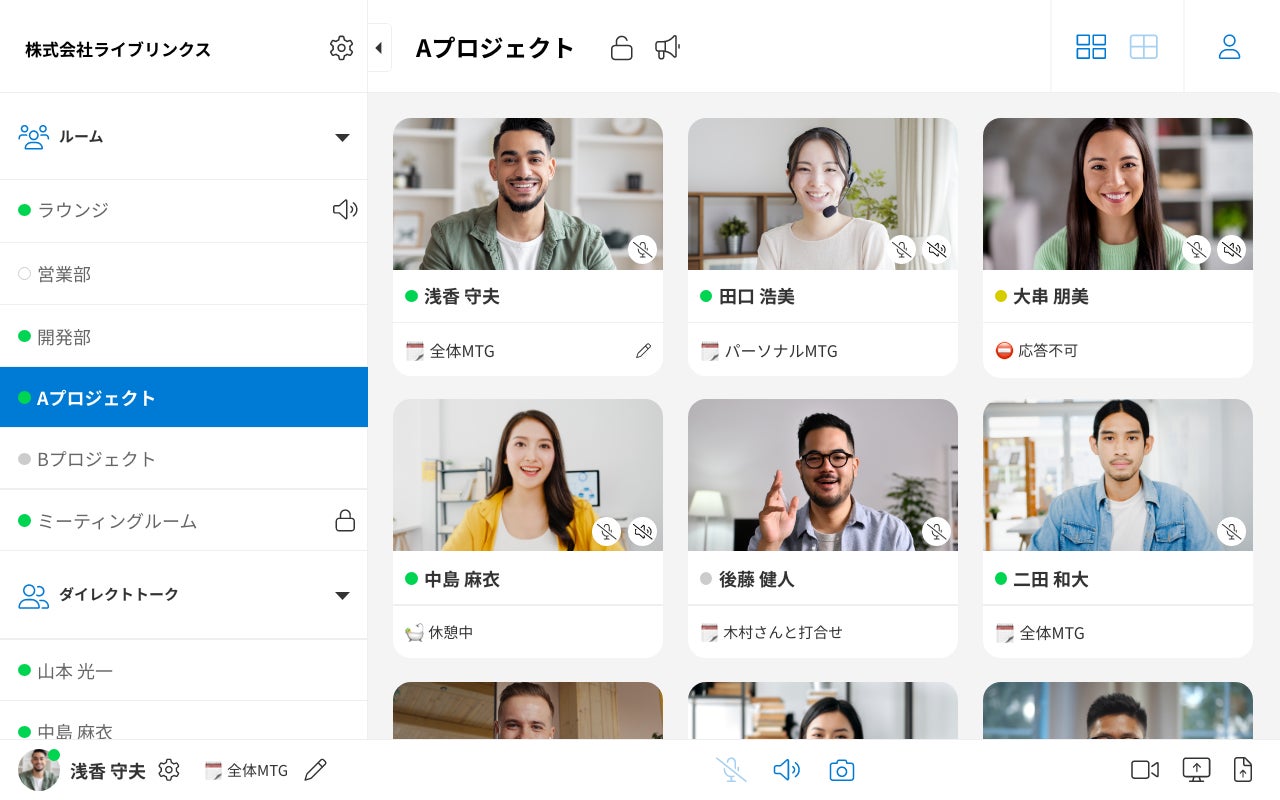
Task: Click the muted mic badge on 中島 麻衣's card
Action: point(607,531)
